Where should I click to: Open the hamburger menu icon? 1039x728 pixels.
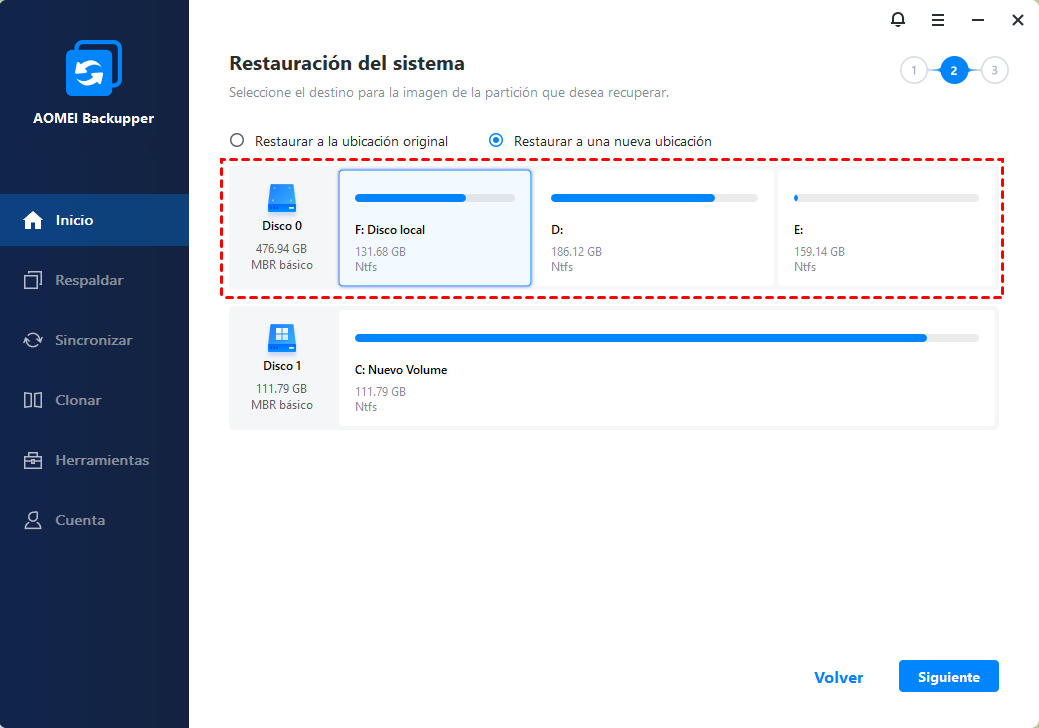(938, 21)
